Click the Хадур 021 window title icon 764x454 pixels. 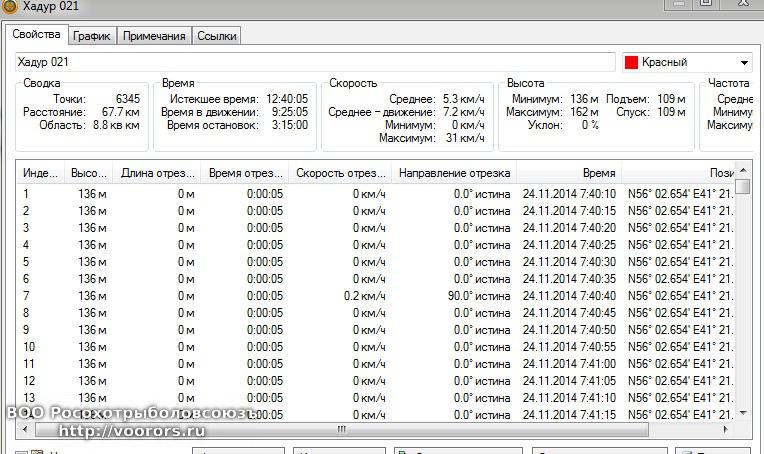click(x=9, y=6)
